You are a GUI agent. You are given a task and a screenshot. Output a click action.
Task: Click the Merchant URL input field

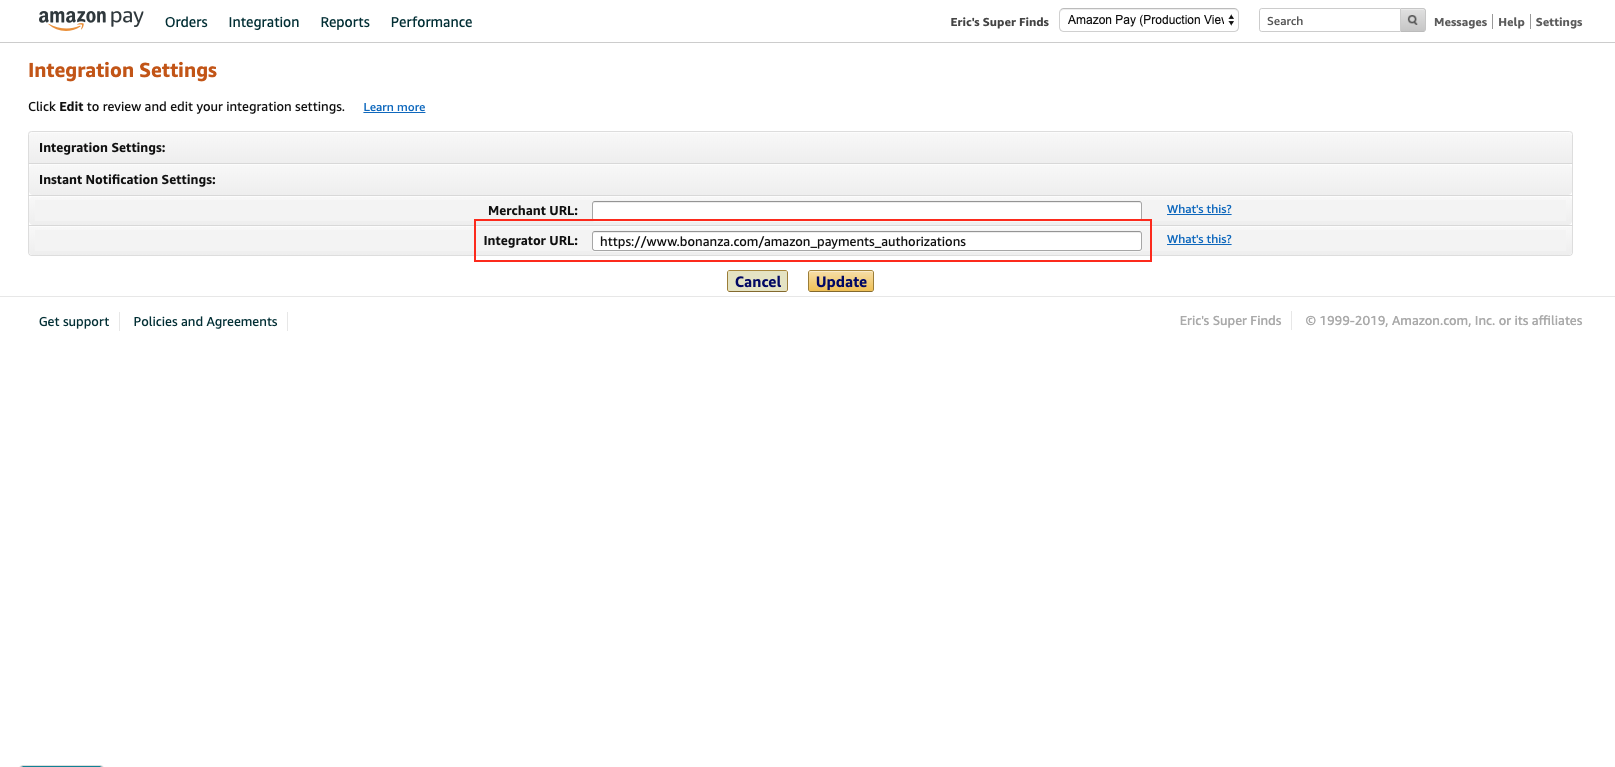(866, 210)
